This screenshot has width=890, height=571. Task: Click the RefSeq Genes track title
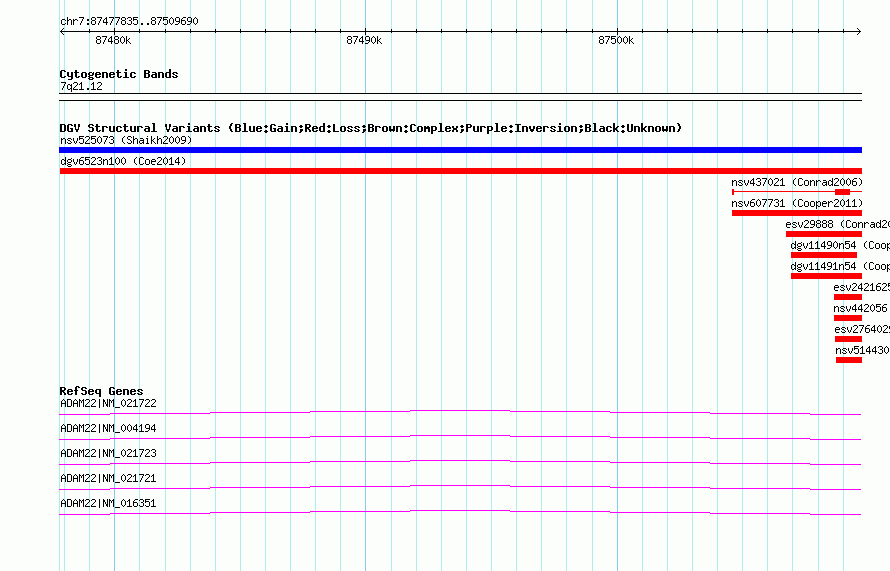click(101, 391)
